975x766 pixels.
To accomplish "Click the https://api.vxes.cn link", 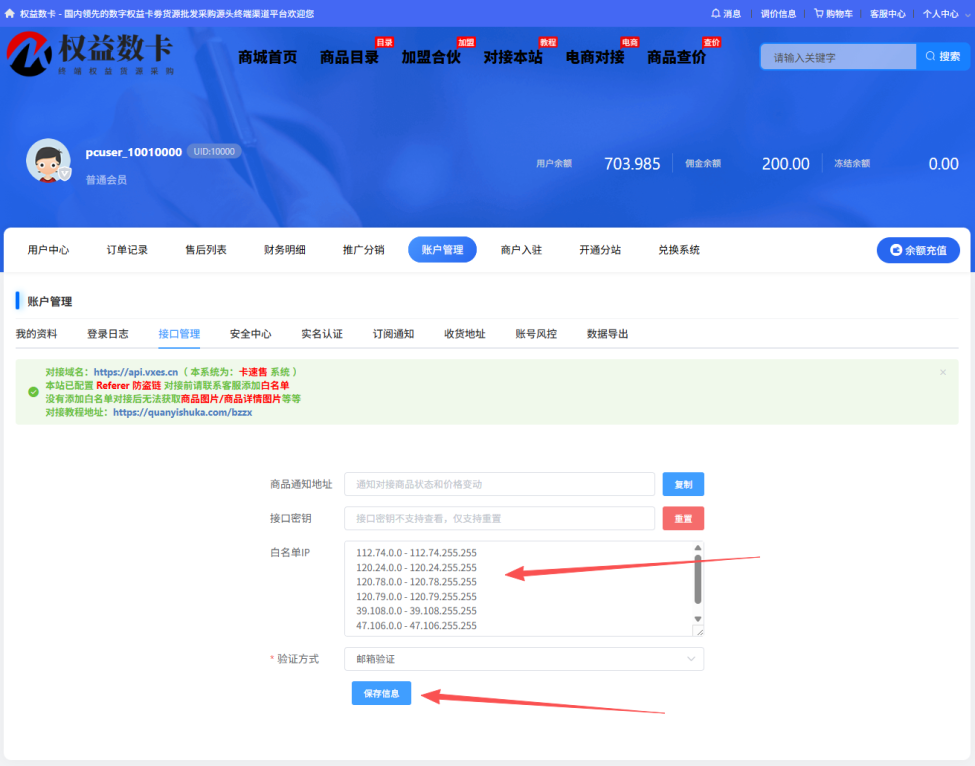I will pyautogui.click(x=136, y=372).
